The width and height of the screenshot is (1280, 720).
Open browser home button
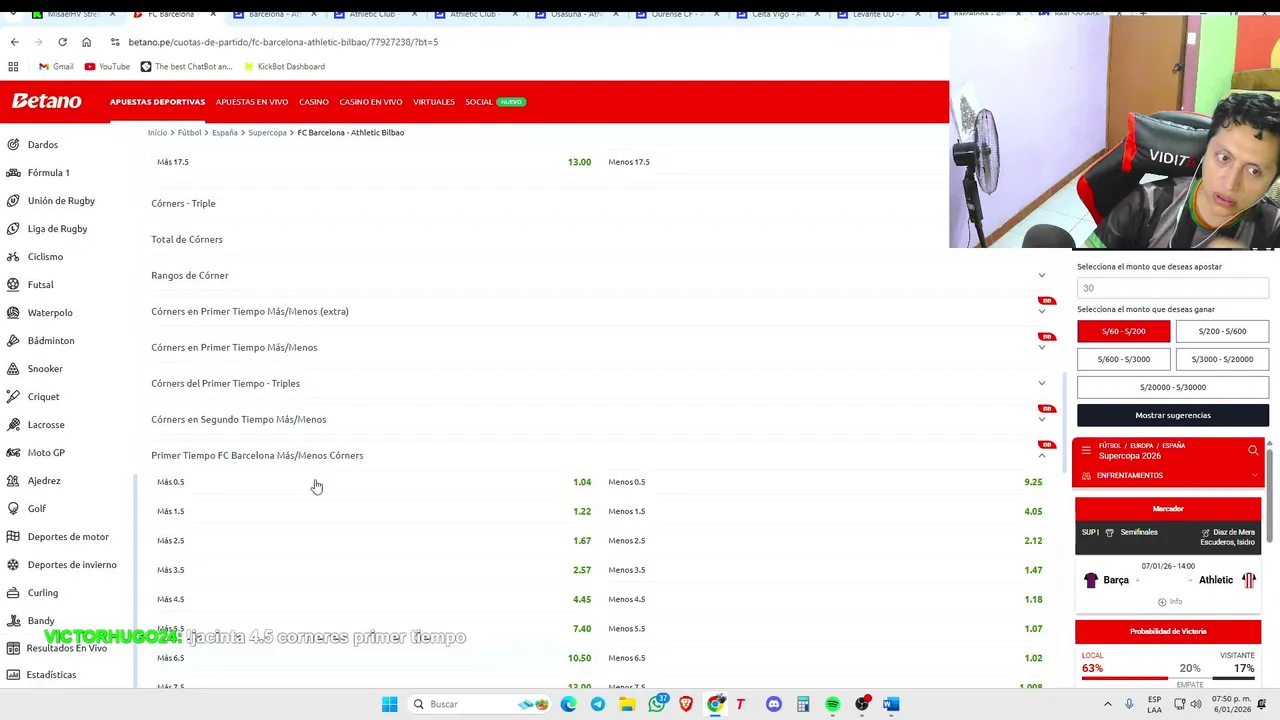[x=86, y=42]
